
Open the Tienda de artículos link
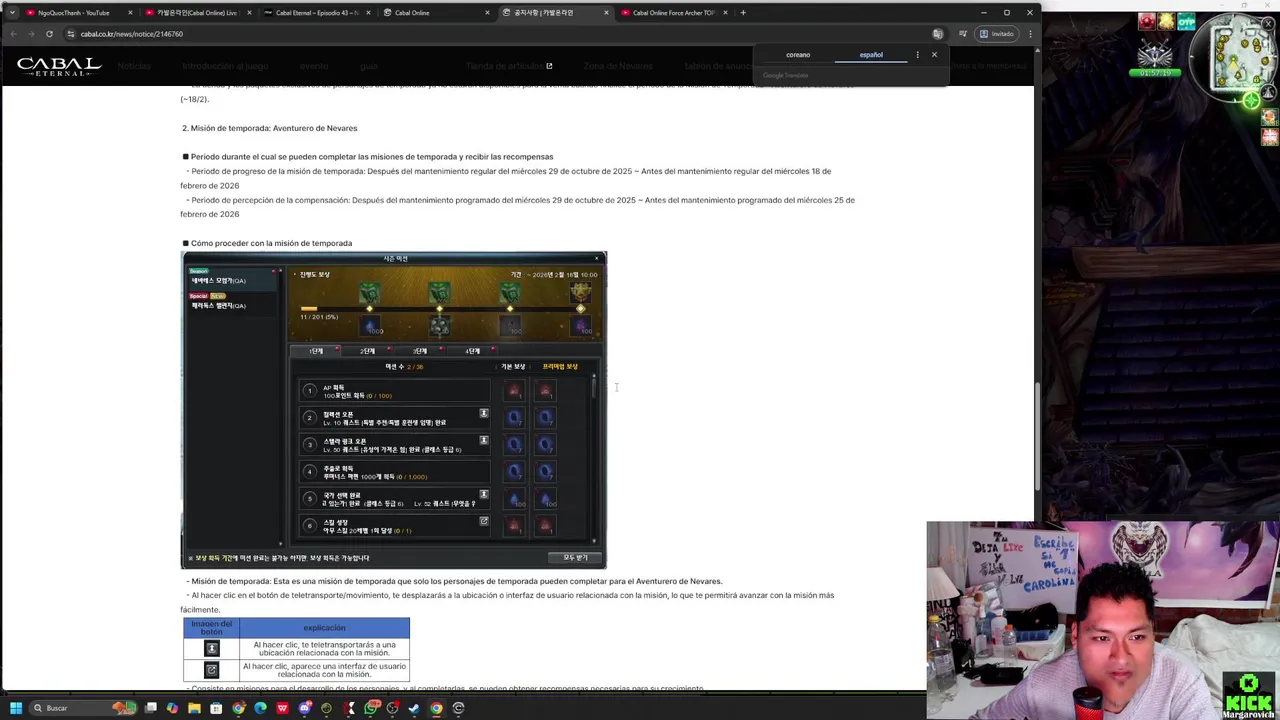pyautogui.click(x=509, y=66)
